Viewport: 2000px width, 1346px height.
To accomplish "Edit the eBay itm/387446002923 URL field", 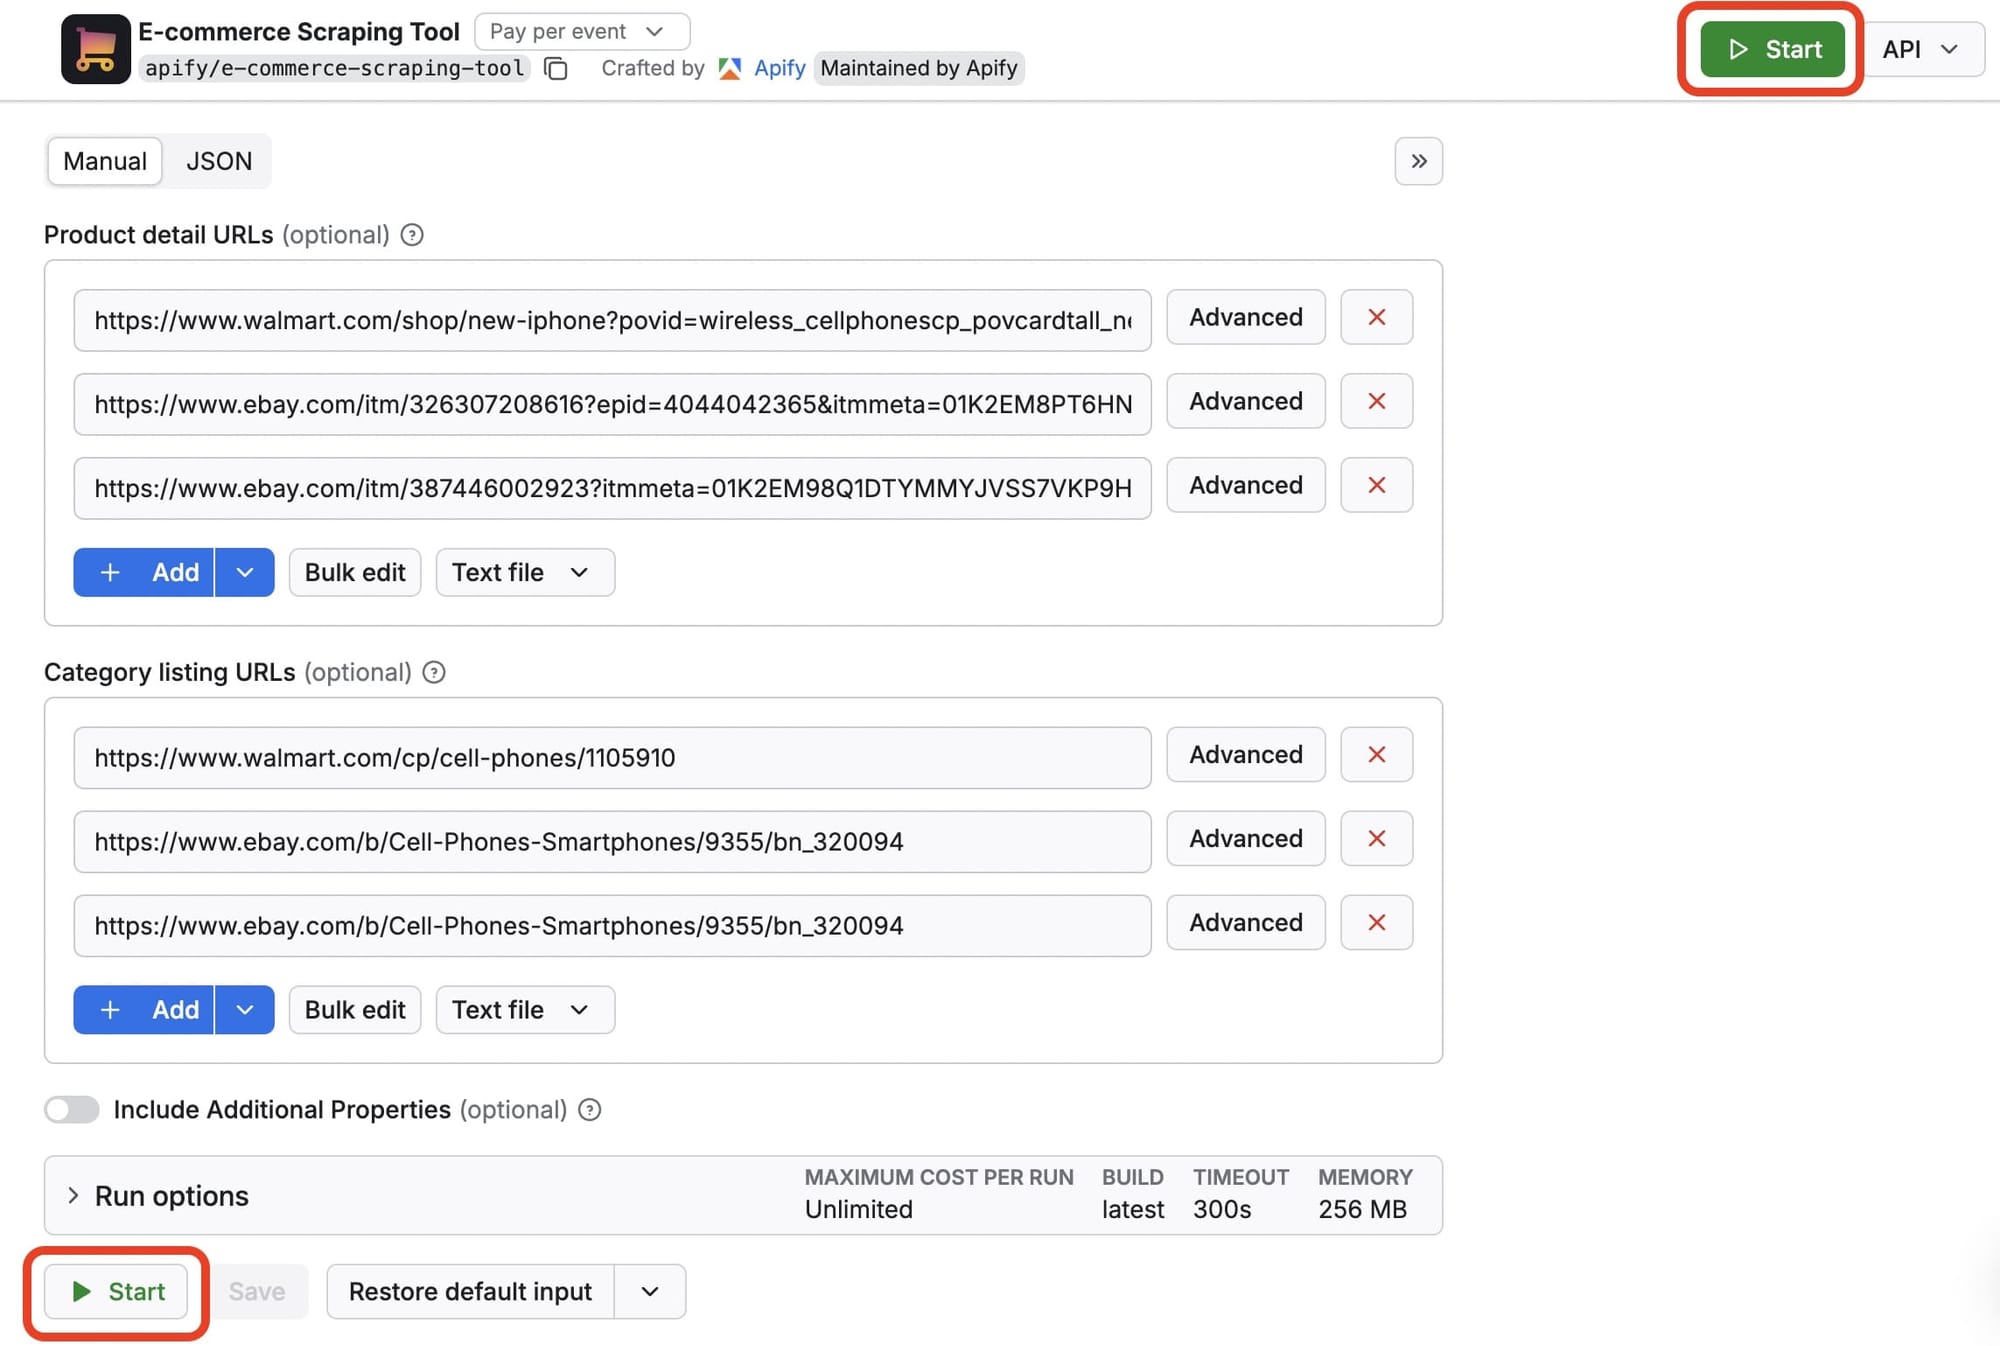I will tap(612, 488).
